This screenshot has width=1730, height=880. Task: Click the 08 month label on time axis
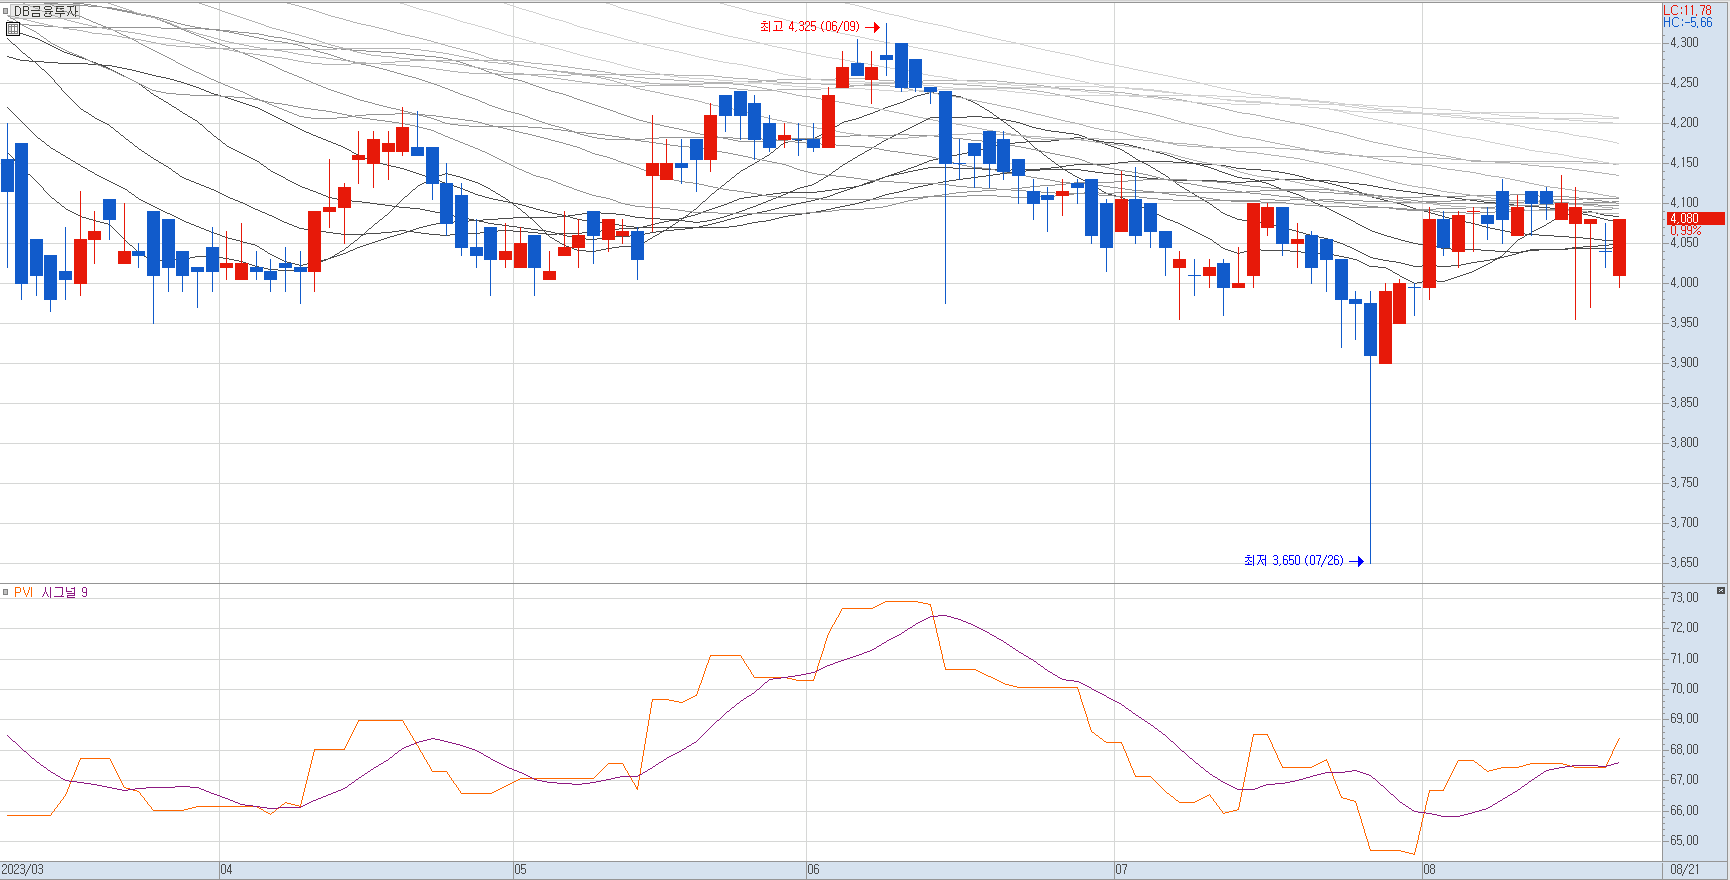pyautogui.click(x=1429, y=870)
